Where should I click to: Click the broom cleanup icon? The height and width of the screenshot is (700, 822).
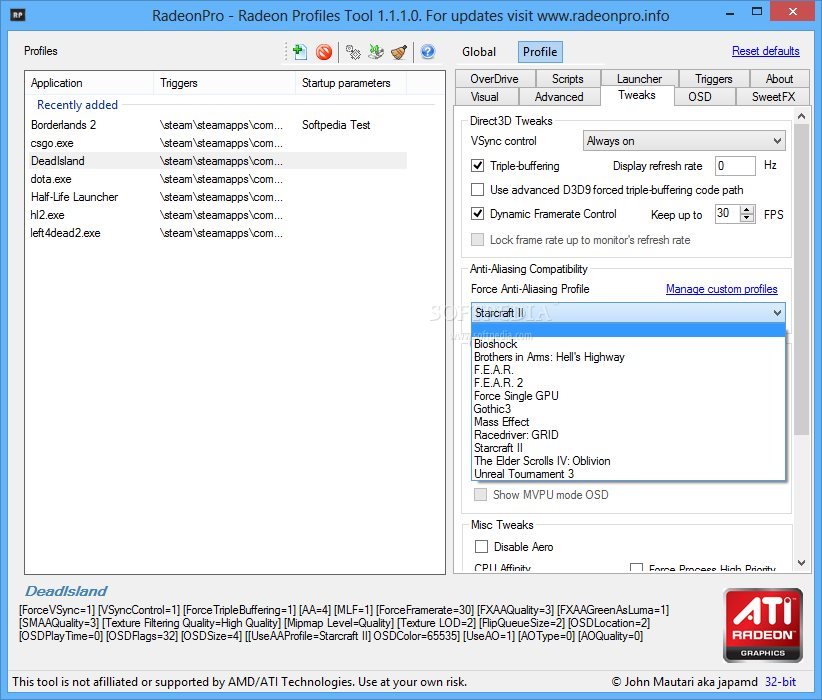[399, 52]
